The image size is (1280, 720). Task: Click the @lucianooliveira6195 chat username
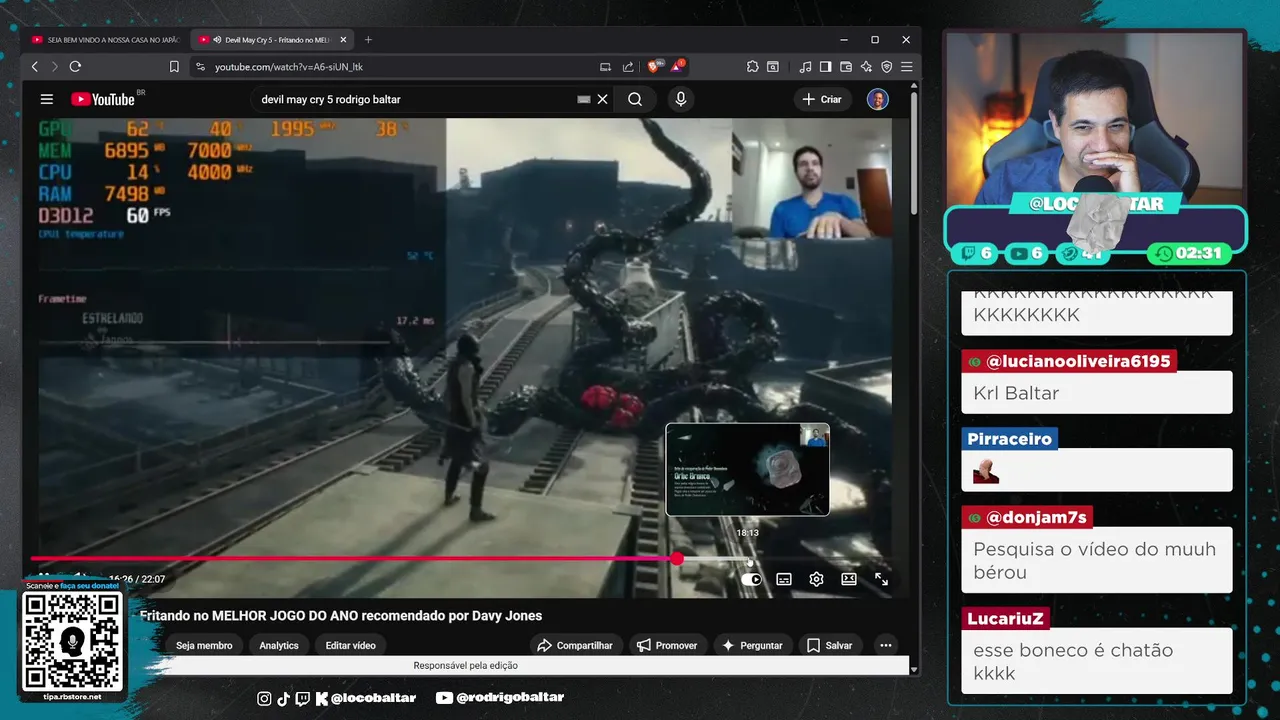[1069, 361]
